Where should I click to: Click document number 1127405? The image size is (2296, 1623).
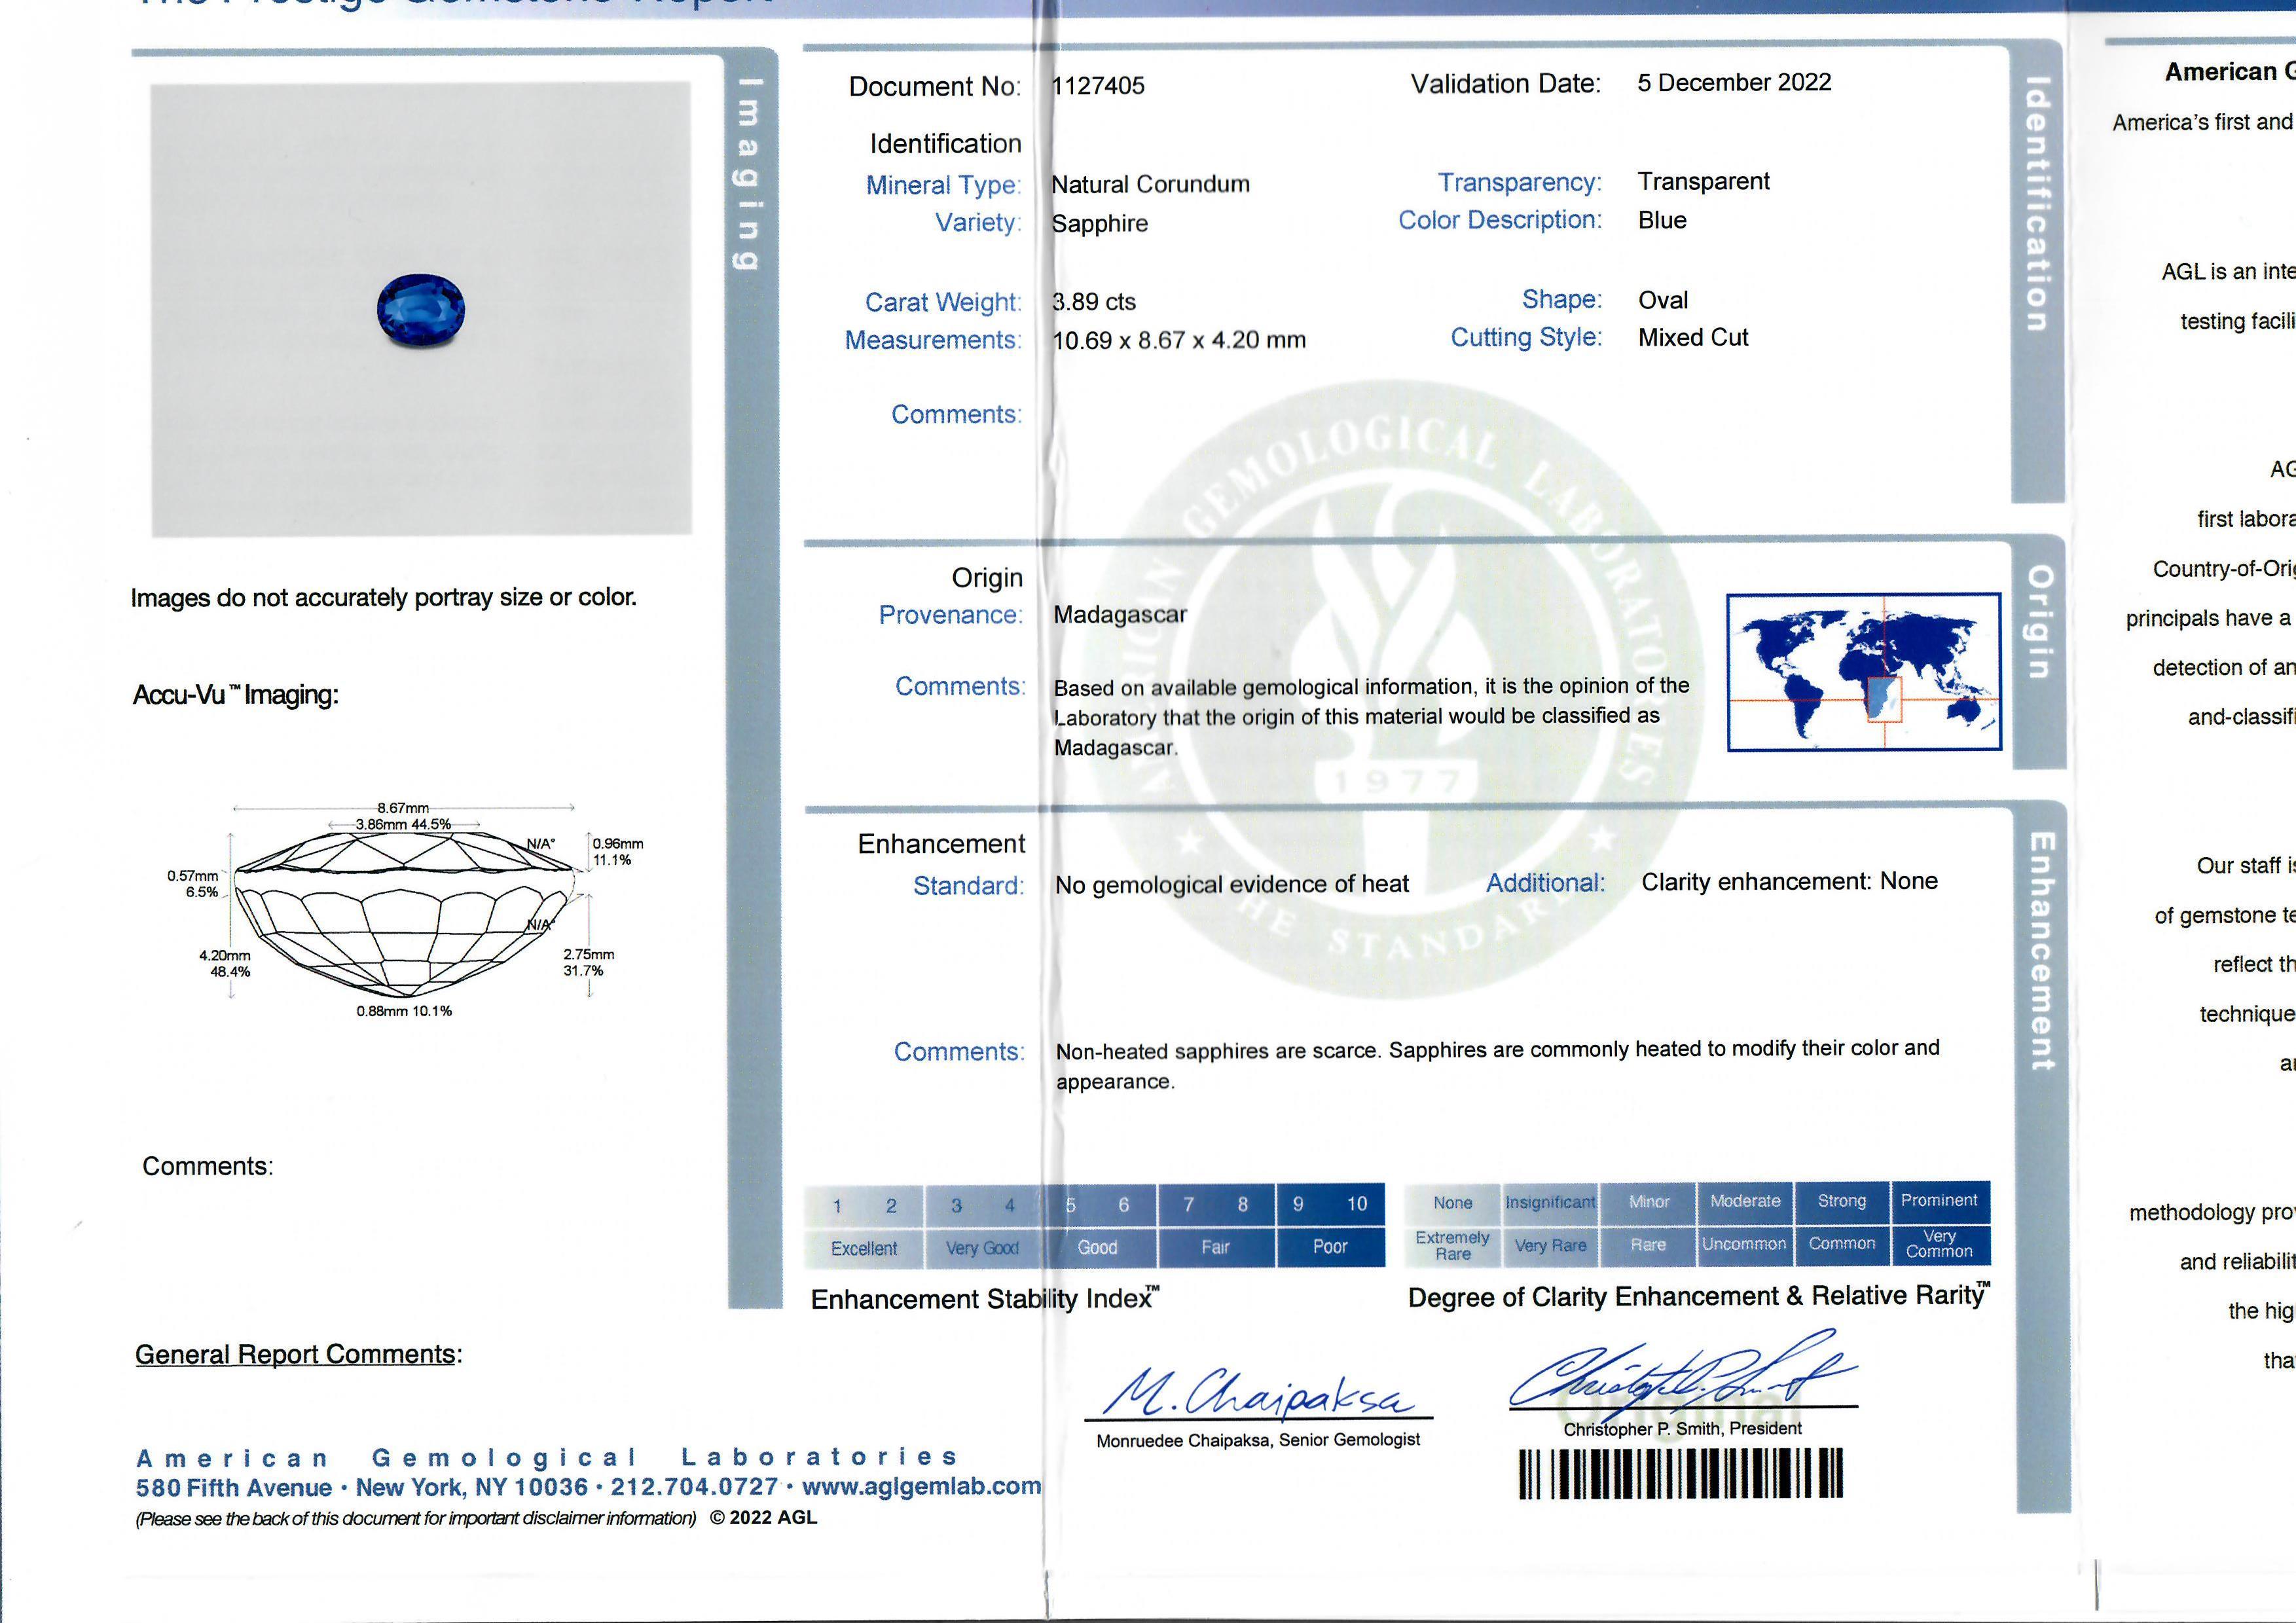pyautogui.click(x=1098, y=86)
